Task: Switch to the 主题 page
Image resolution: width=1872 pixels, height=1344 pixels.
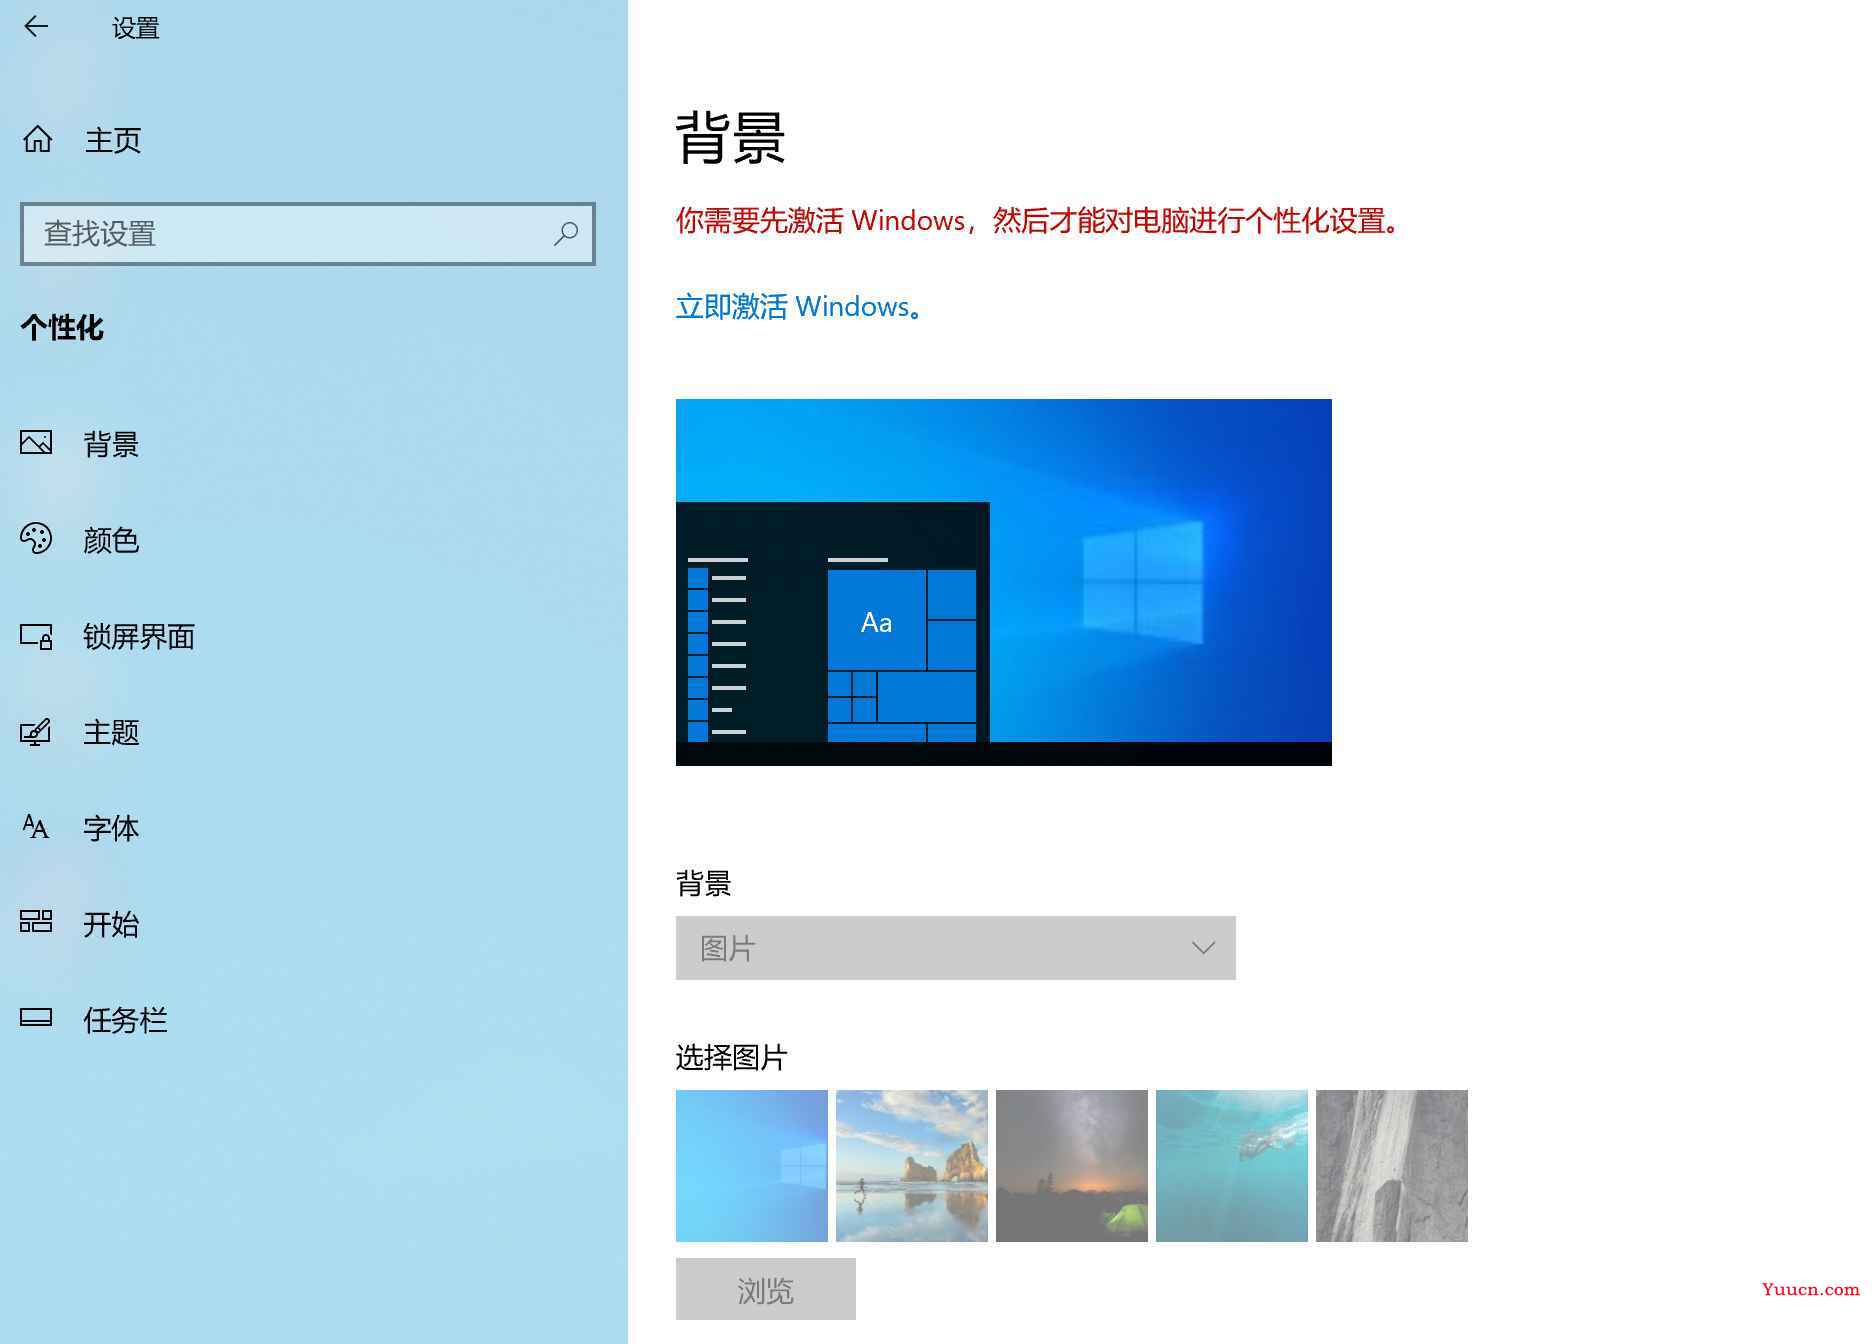Action: [111, 732]
